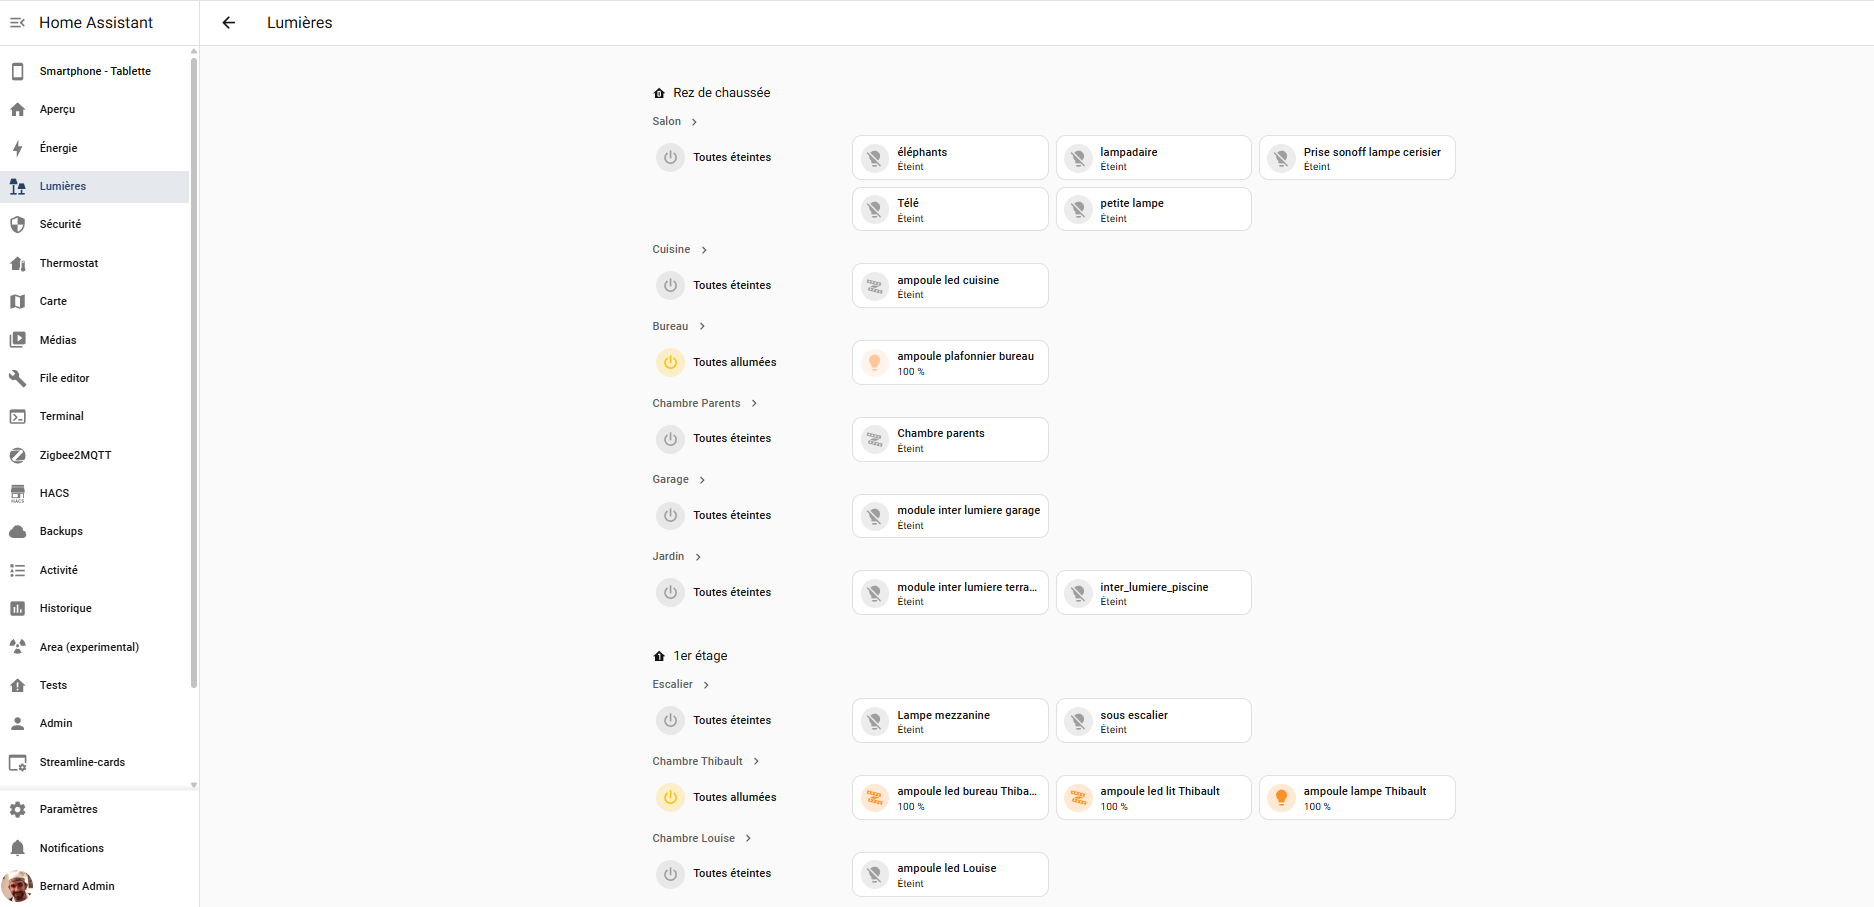Image resolution: width=1874 pixels, height=907 pixels.
Task: Open Zigbee2MQTT from the sidebar
Action: [x=75, y=455]
